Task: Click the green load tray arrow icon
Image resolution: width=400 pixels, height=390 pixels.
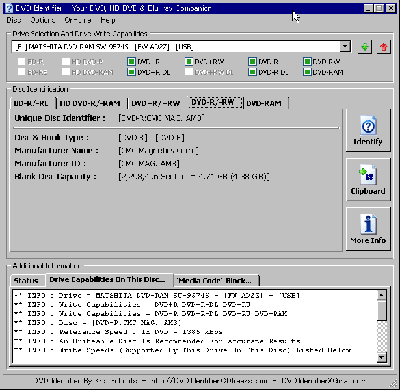Action: 365,47
